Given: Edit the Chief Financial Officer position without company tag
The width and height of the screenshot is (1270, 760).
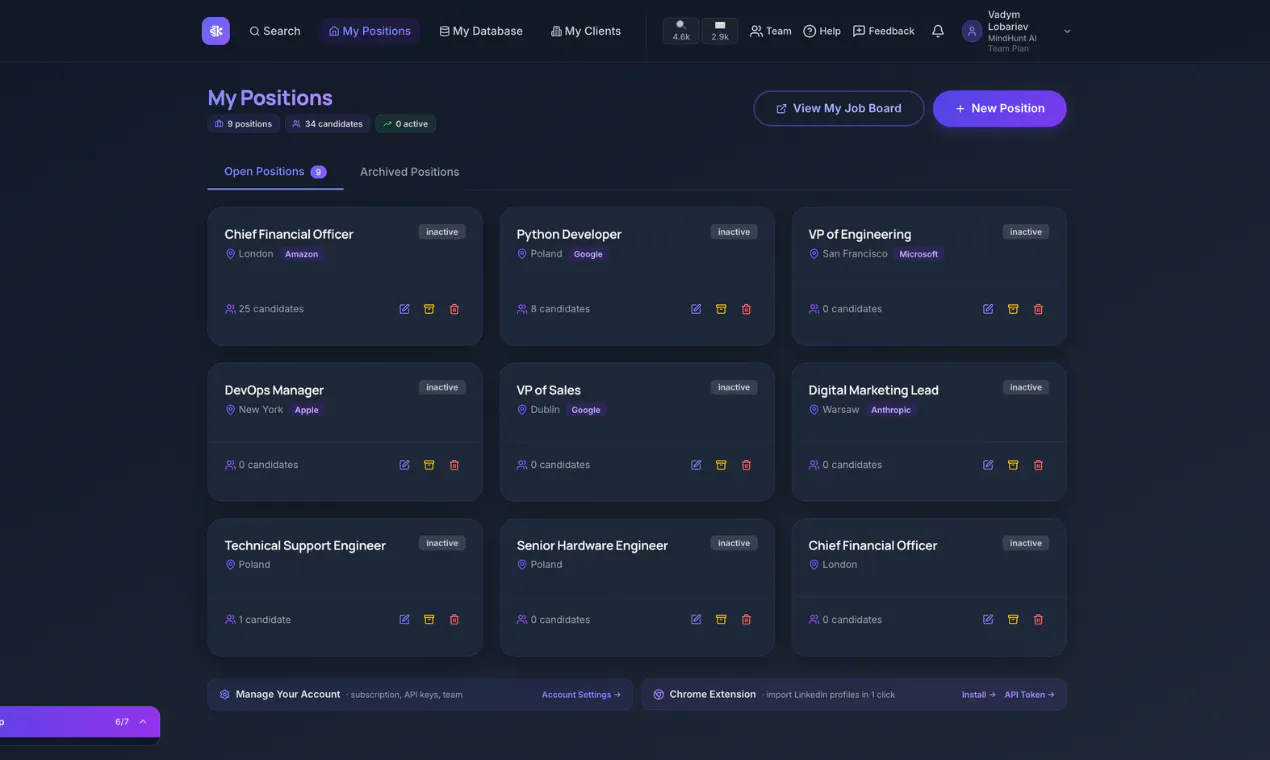Looking at the screenshot, I should point(988,620).
